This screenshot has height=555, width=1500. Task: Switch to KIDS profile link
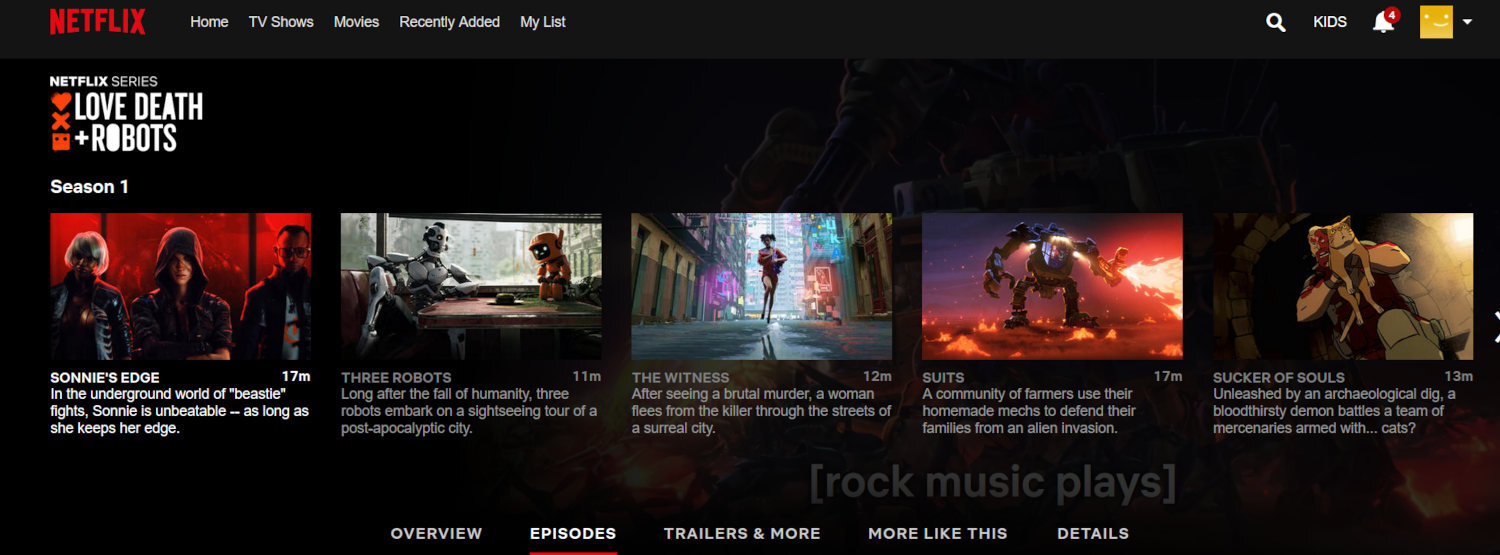(x=1330, y=22)
